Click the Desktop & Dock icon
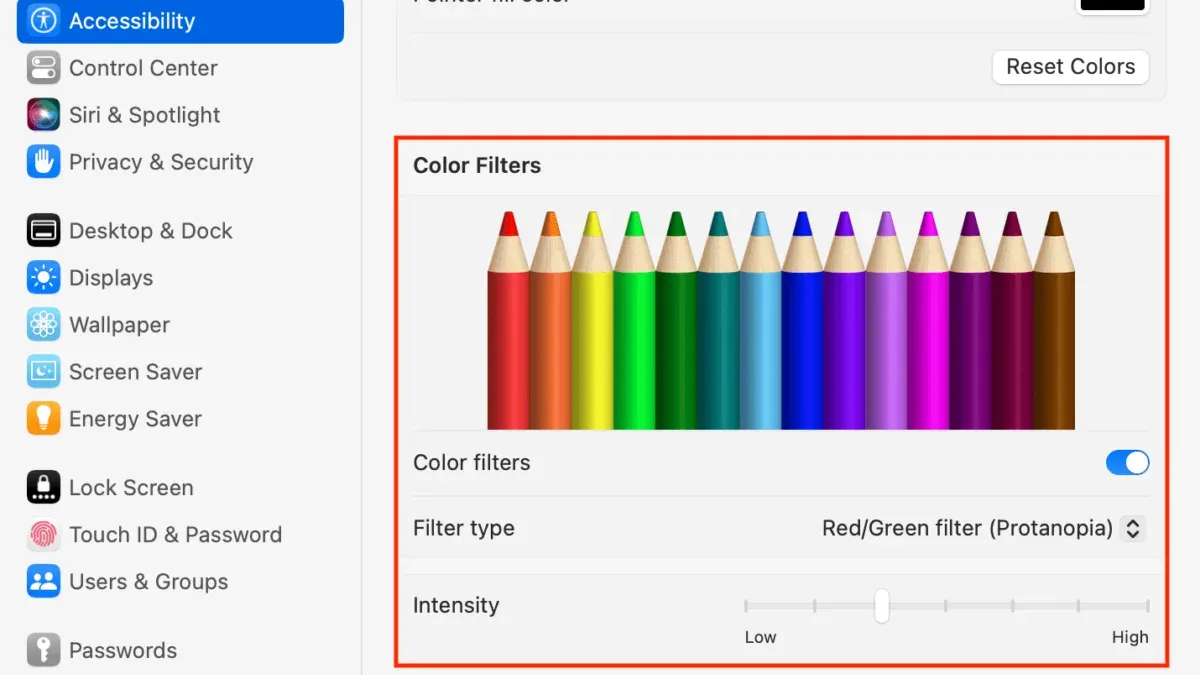 coord(43,231)
